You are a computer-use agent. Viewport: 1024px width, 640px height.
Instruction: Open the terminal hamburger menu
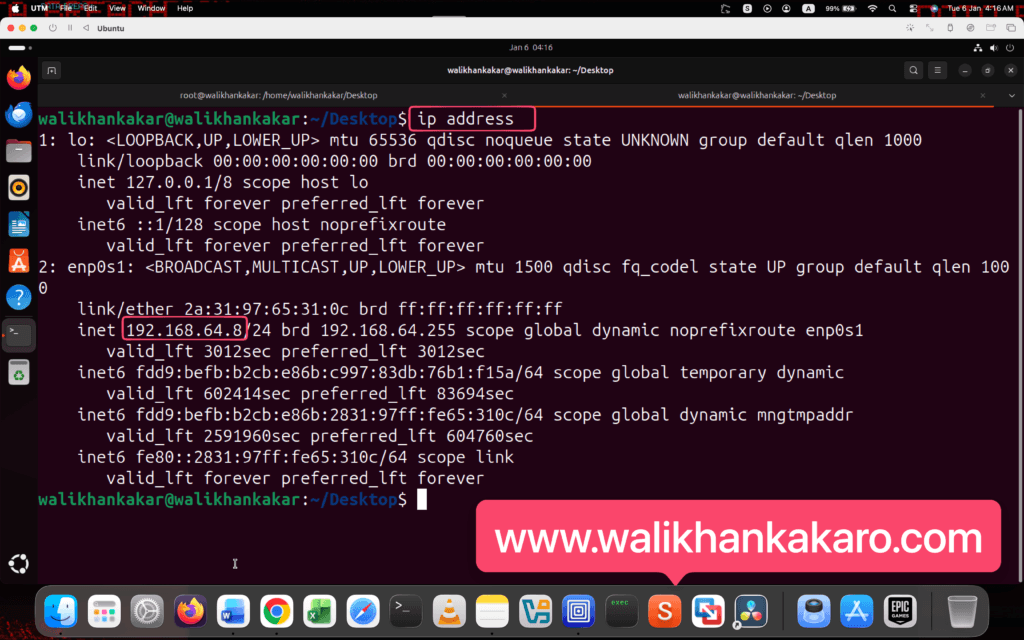tap(940, 70)
